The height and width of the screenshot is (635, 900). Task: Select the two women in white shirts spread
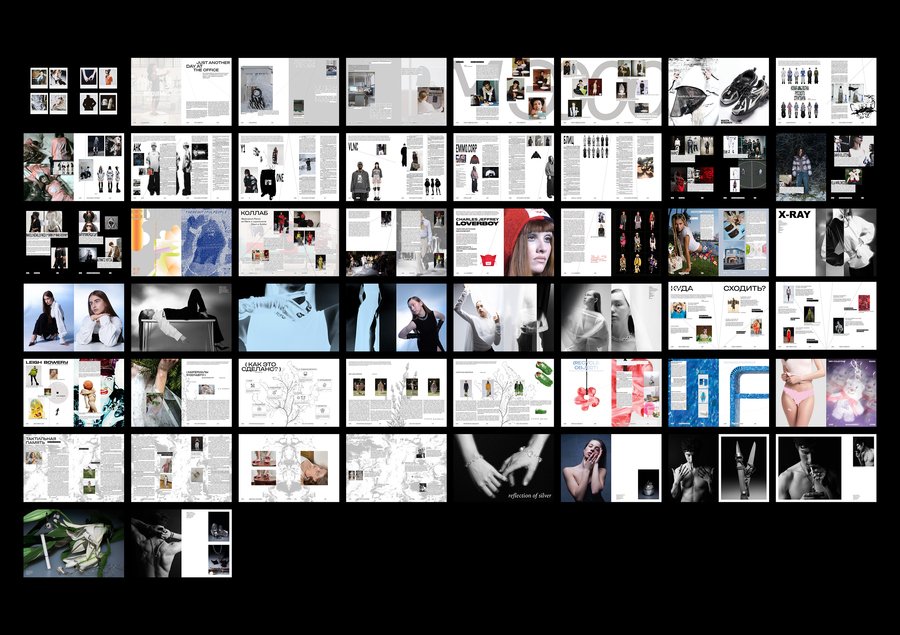pyautogui.click(x=73, y=317)
